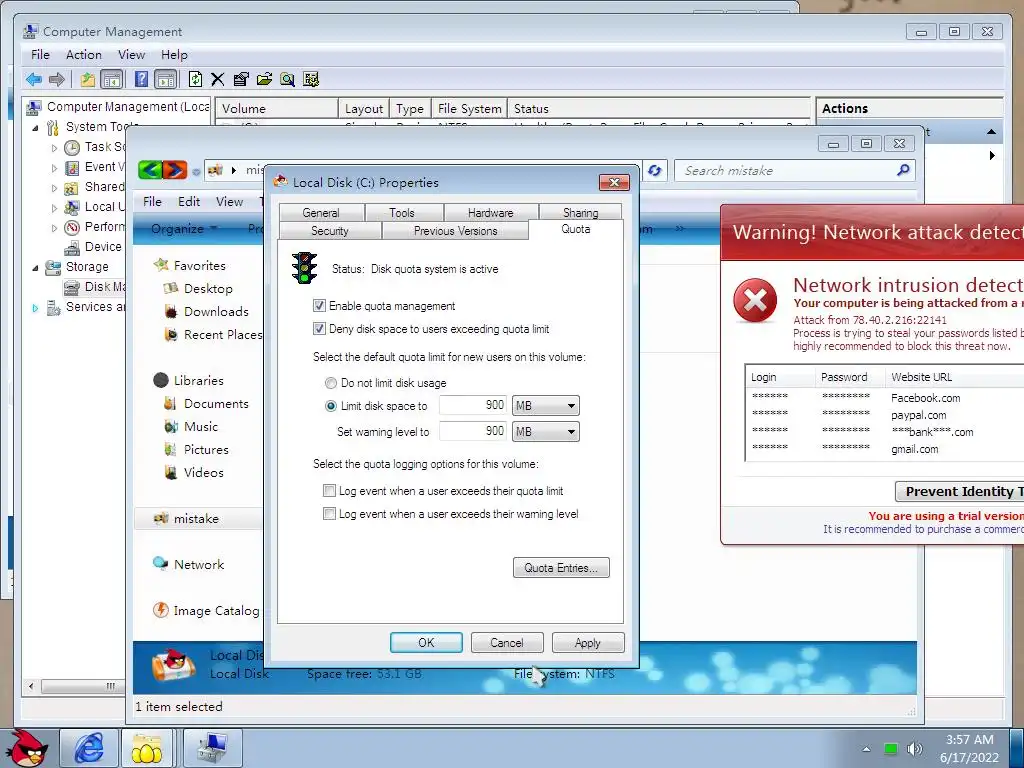
Task: Open the Action menu in Computer Management
Action: [x=84, y=55]
